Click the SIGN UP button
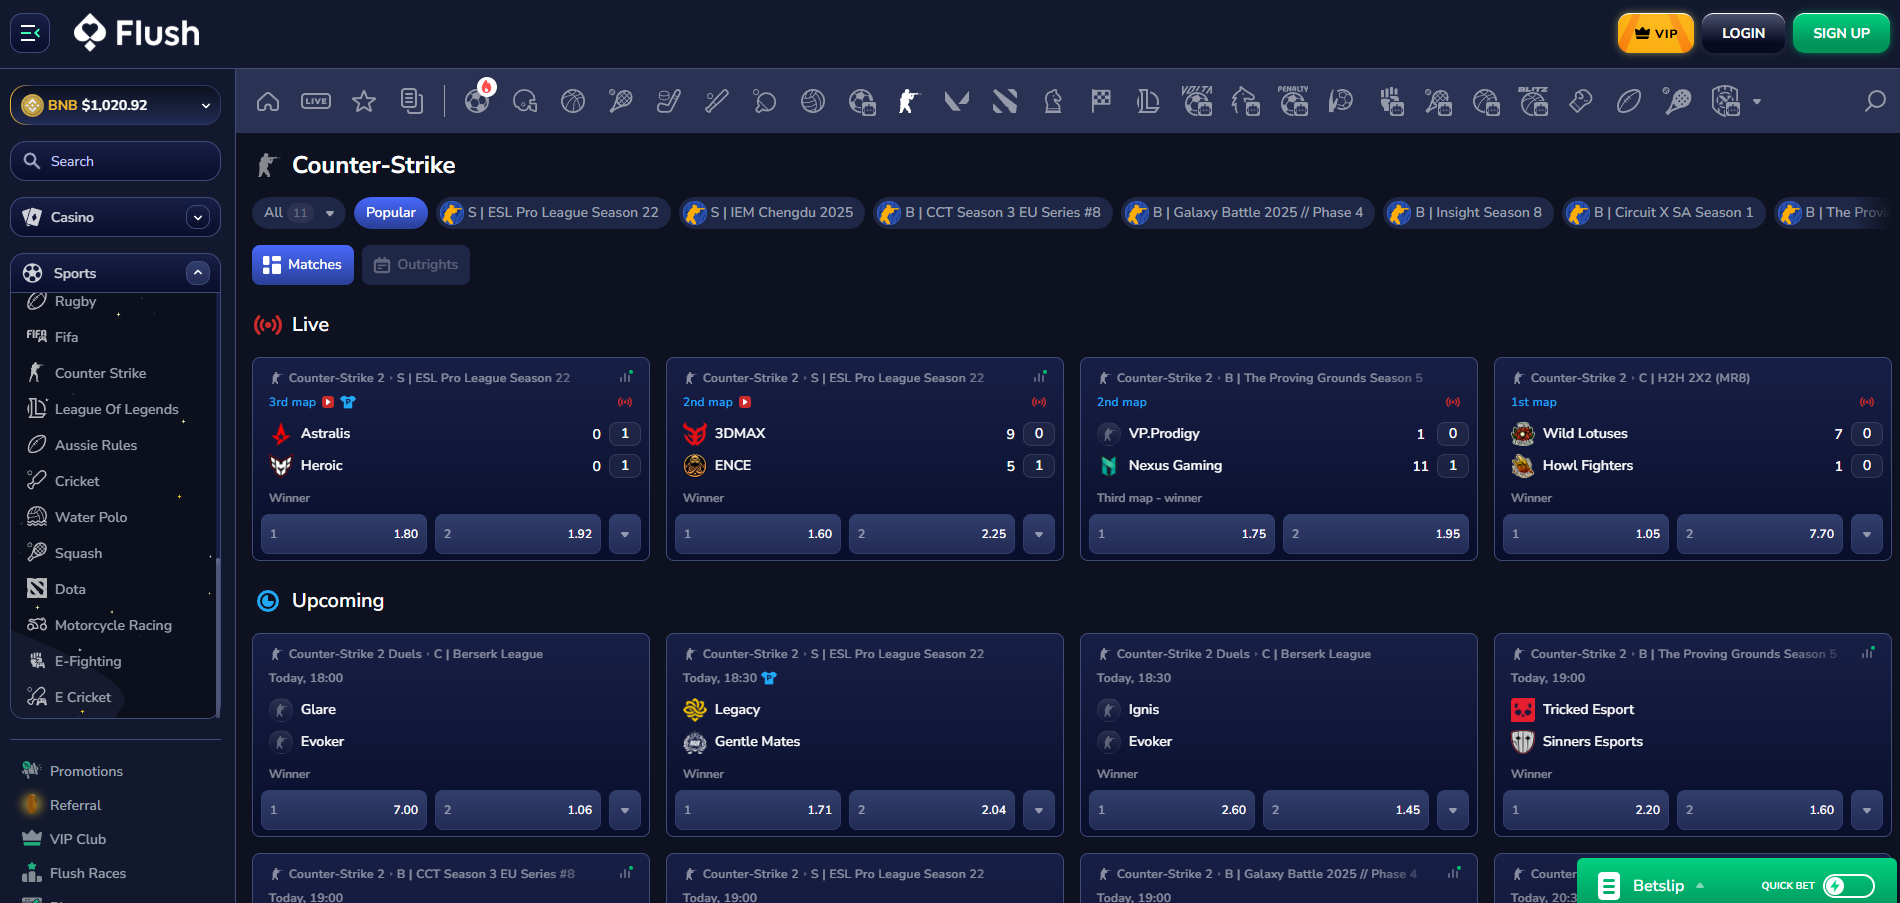Viewport: 1900px width, 903px height. (1841, 33)
